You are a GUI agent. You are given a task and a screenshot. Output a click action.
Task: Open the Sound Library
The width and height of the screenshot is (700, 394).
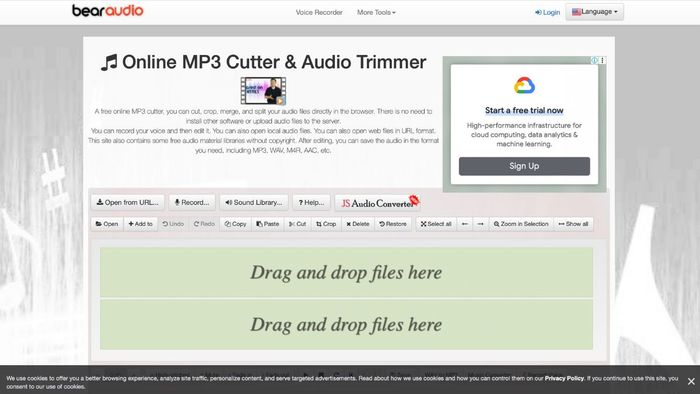pyautogui.click(x=254, y=202)
